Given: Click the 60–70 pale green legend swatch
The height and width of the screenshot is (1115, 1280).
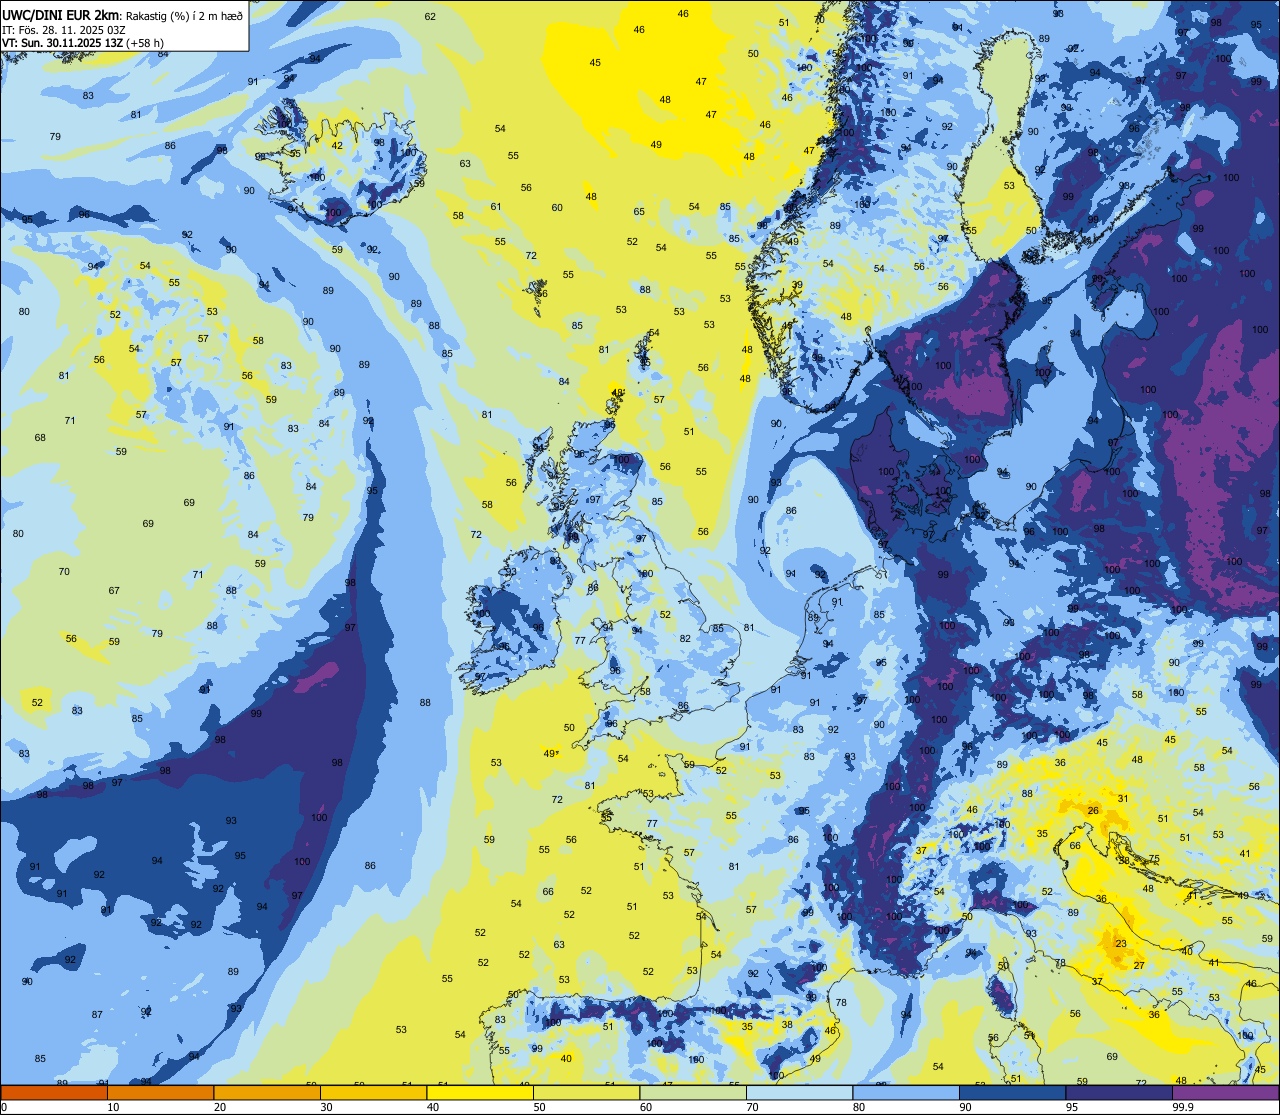Looking at the screenshot, I should [693, 1092].
